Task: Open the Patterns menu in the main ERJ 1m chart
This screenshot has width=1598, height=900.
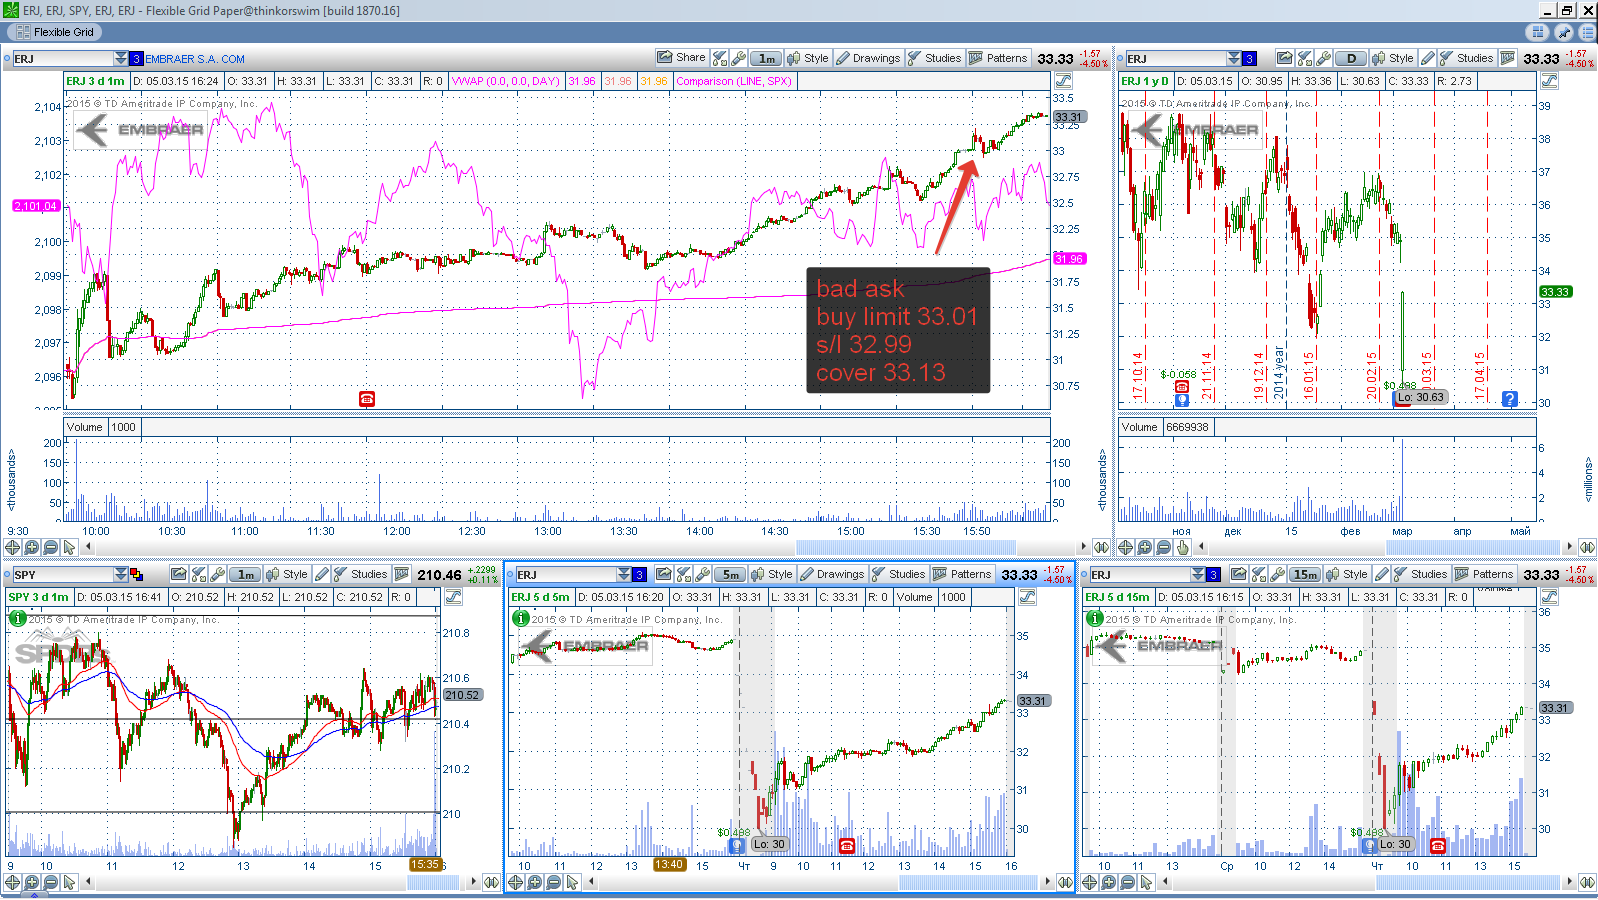Action: [998, 58]
